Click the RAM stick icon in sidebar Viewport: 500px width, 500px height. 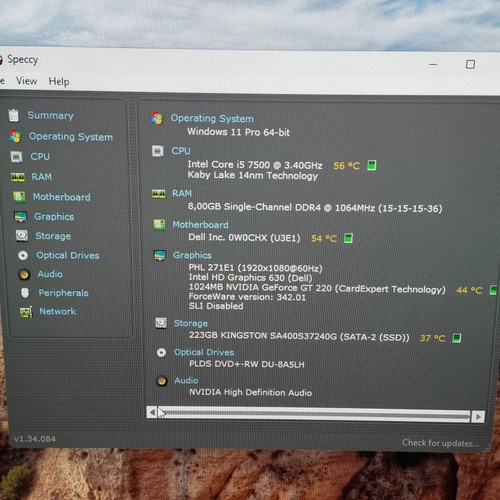point(18,177)
